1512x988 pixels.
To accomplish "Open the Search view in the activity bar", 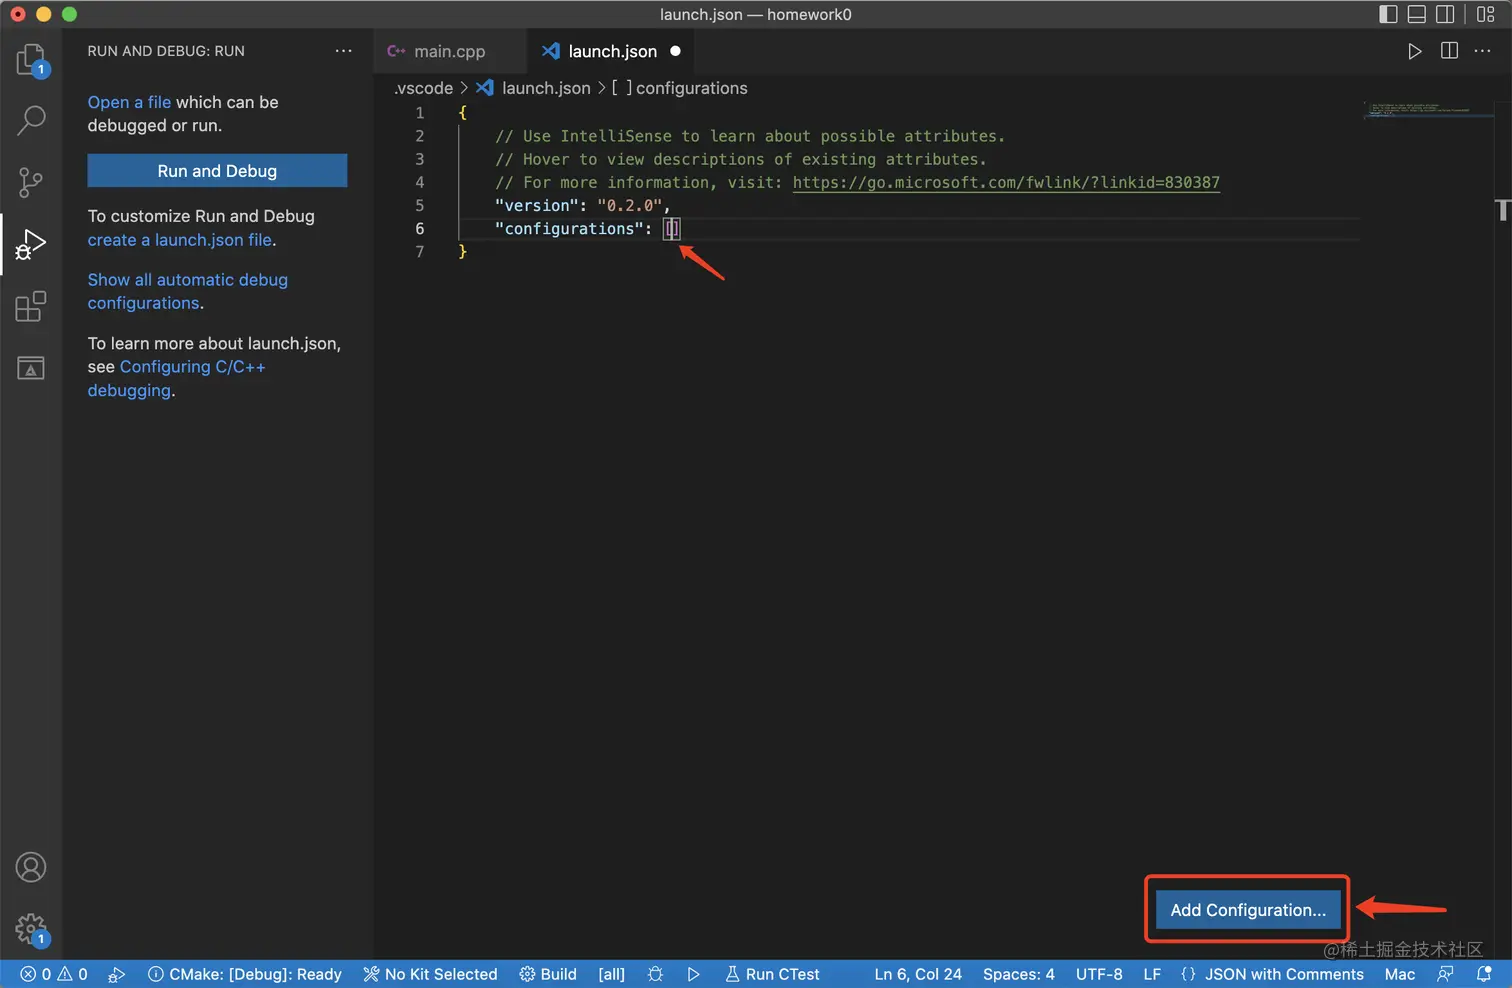I will [31, 121].
